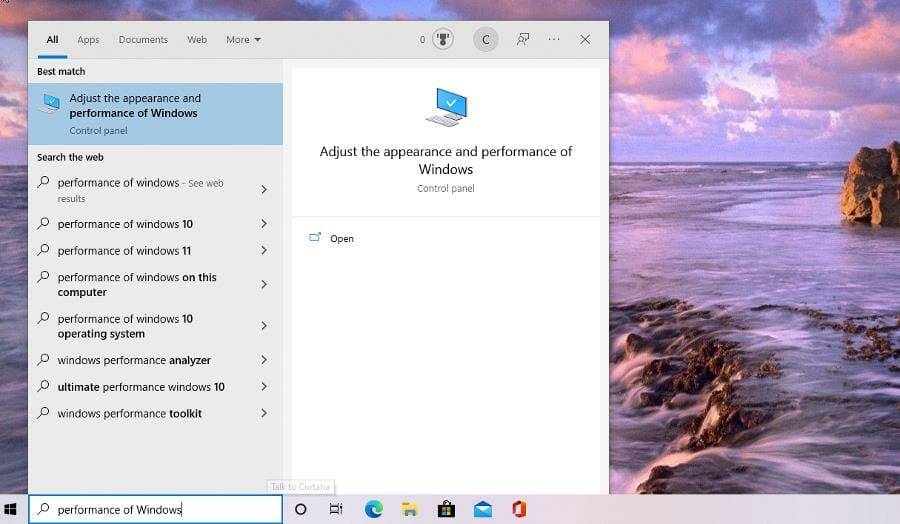
Task: Expand the More filter dropdown
Action: (243, 40)
